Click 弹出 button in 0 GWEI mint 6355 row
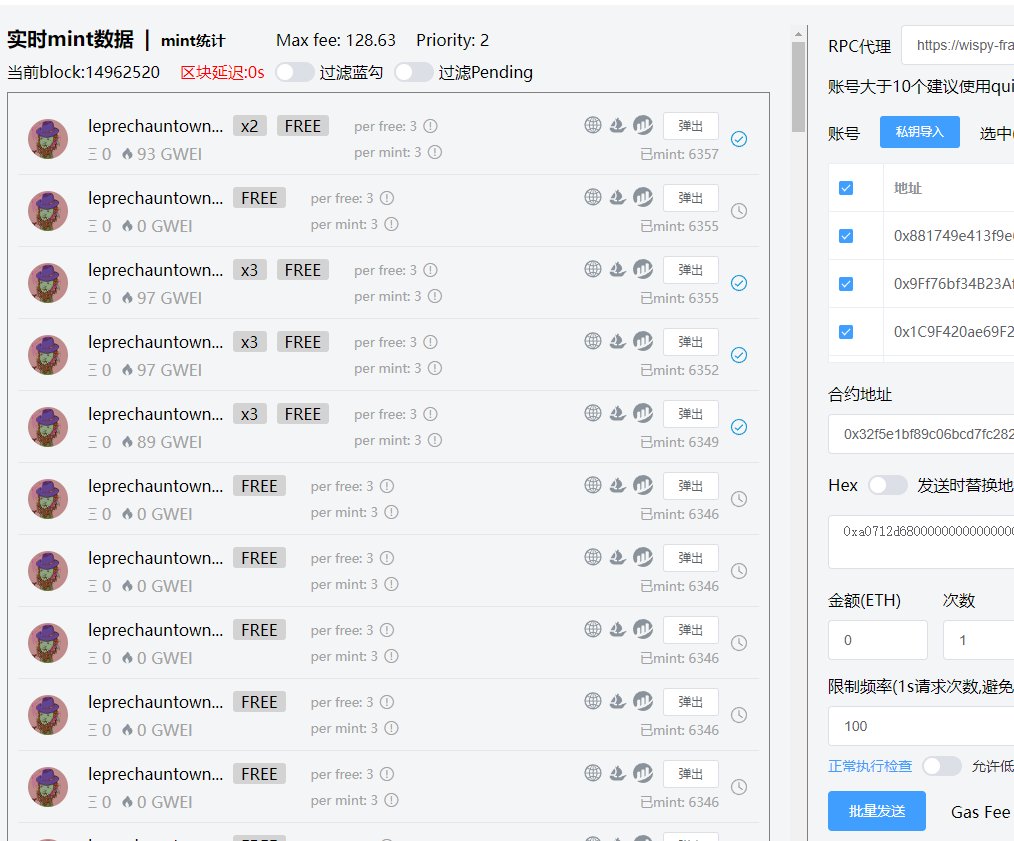 [x=691, y=197]
